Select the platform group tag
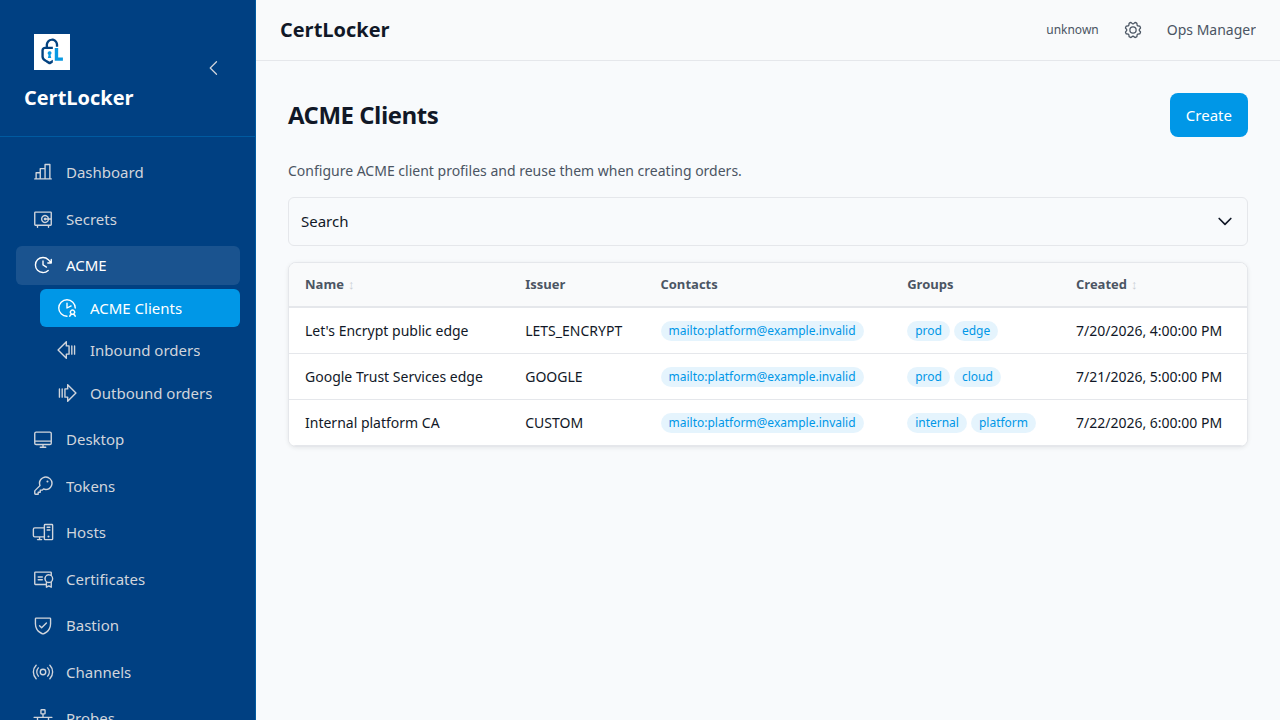 [1003, 423]
